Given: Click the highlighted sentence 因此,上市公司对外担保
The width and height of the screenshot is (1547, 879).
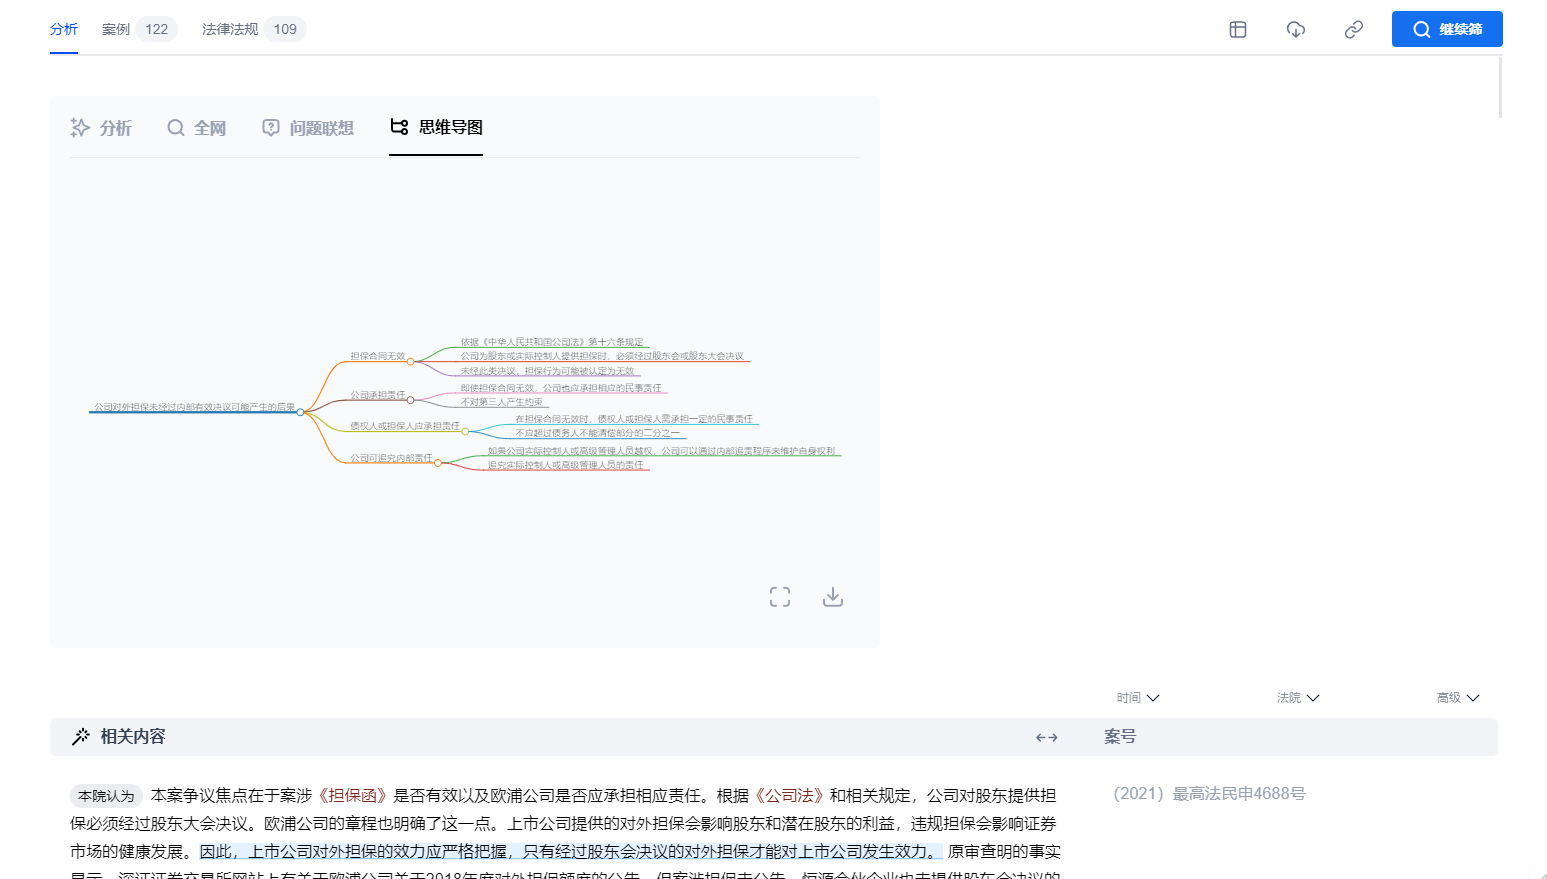Looking at the screenshot, I should point(570,852).
